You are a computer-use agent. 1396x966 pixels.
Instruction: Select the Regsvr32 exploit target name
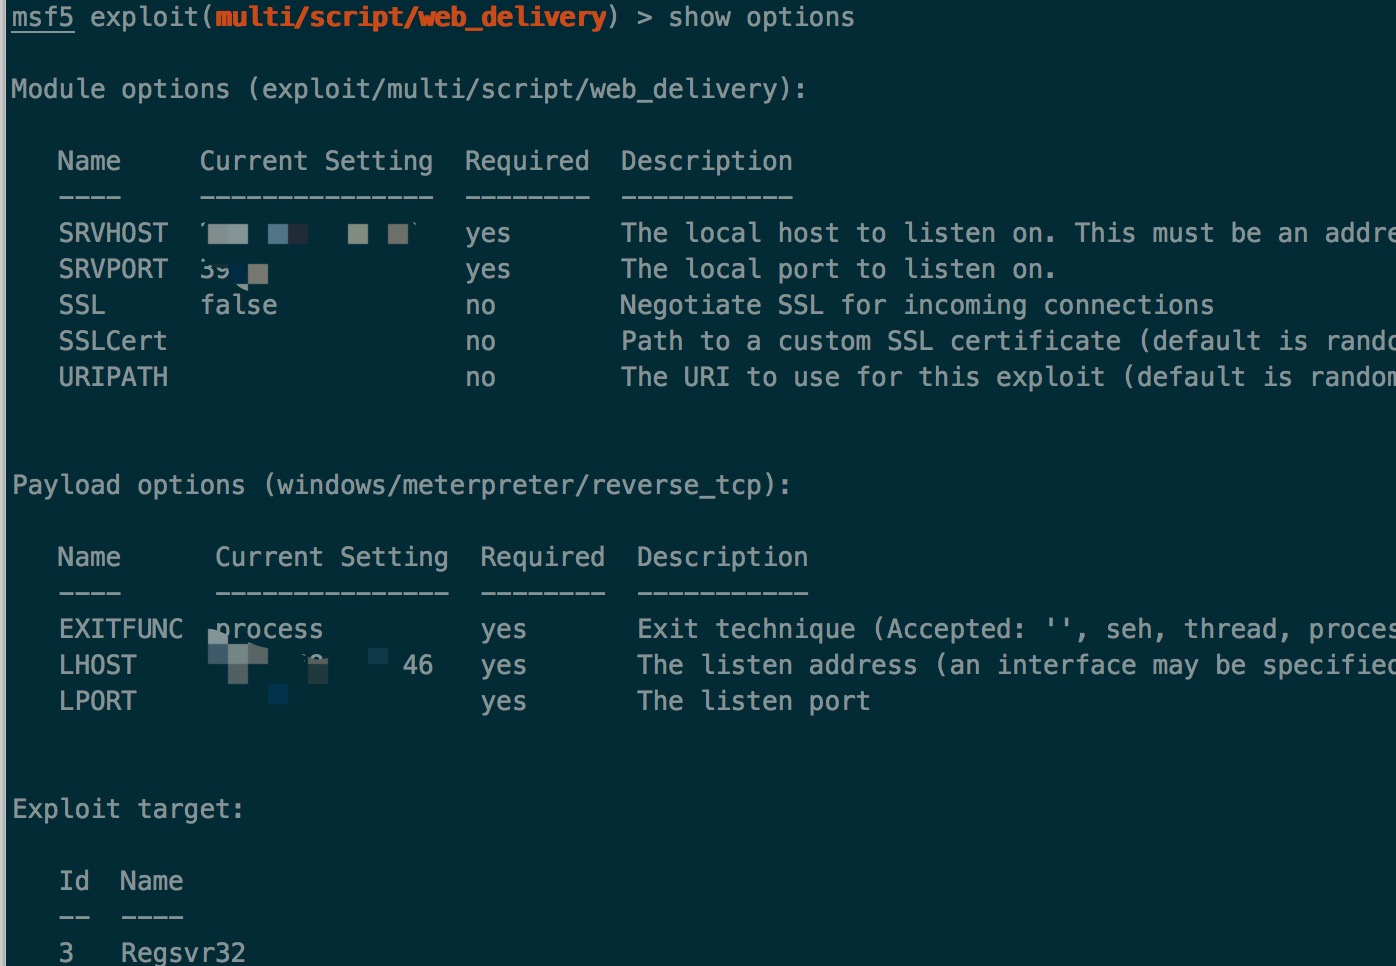(183, 952)
